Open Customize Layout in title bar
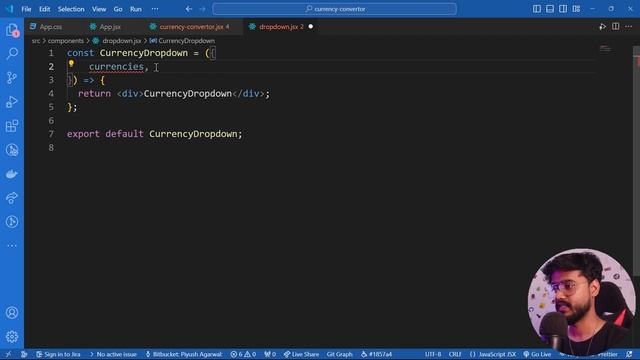Viewport: 640px width, 360px height. pos(576,9)
